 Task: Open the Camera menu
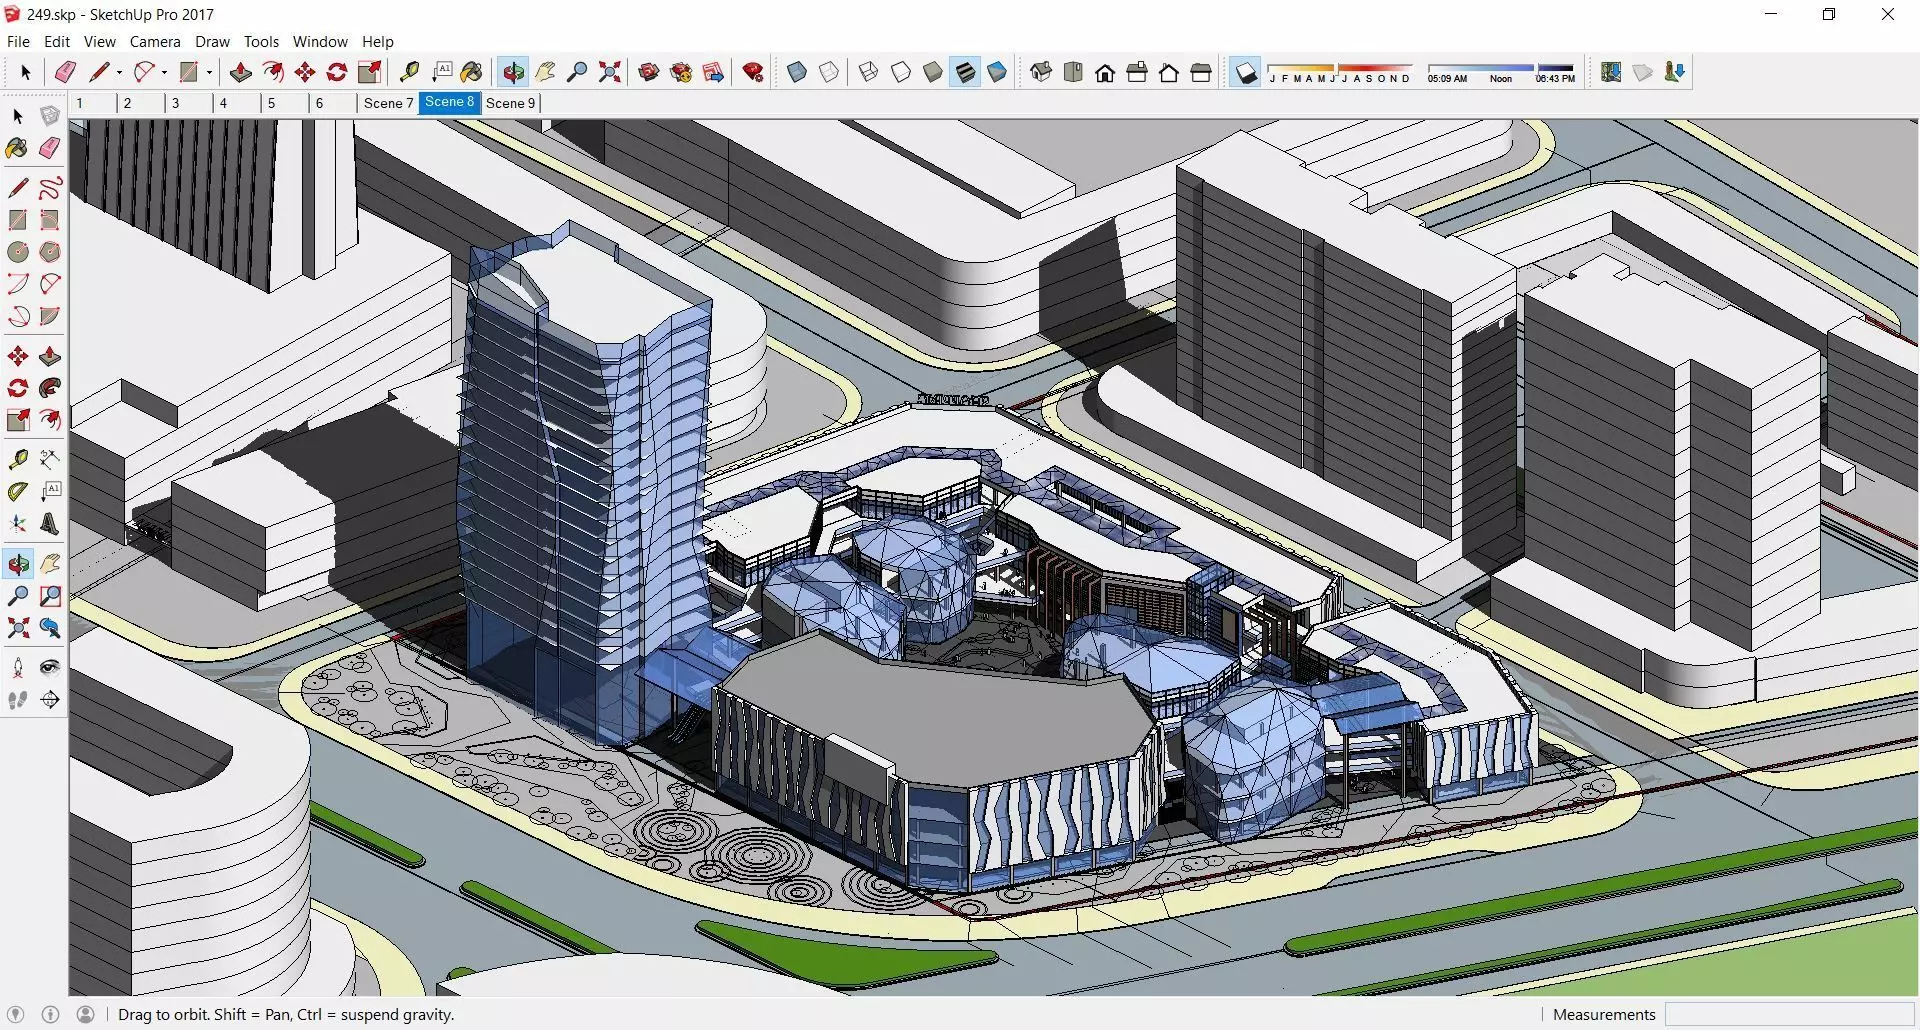pos(155,42)
